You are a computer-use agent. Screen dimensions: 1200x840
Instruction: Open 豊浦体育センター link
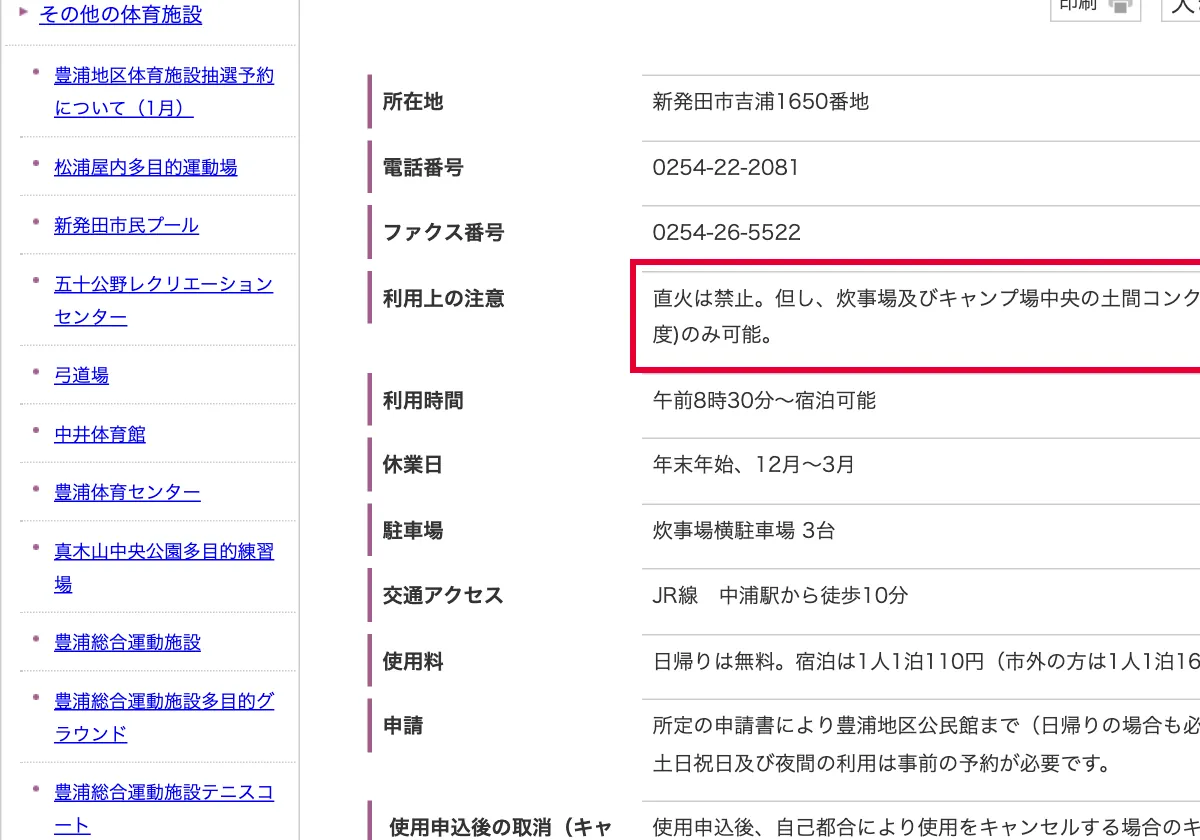point(127,492)
